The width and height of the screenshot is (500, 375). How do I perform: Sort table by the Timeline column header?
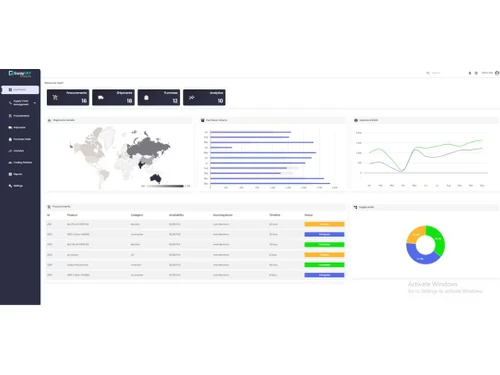click(x=275, y=215)
